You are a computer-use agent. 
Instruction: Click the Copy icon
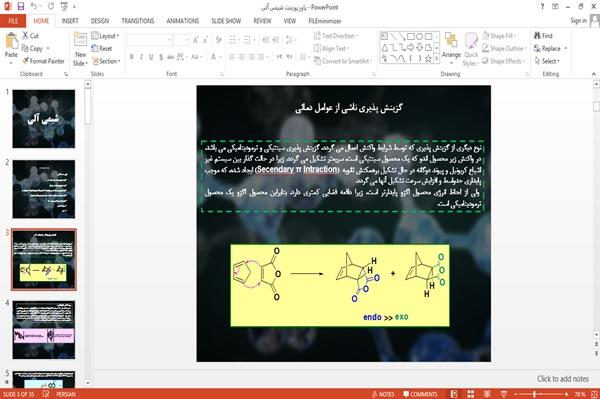pyautogui.click(x=25, y=48)
